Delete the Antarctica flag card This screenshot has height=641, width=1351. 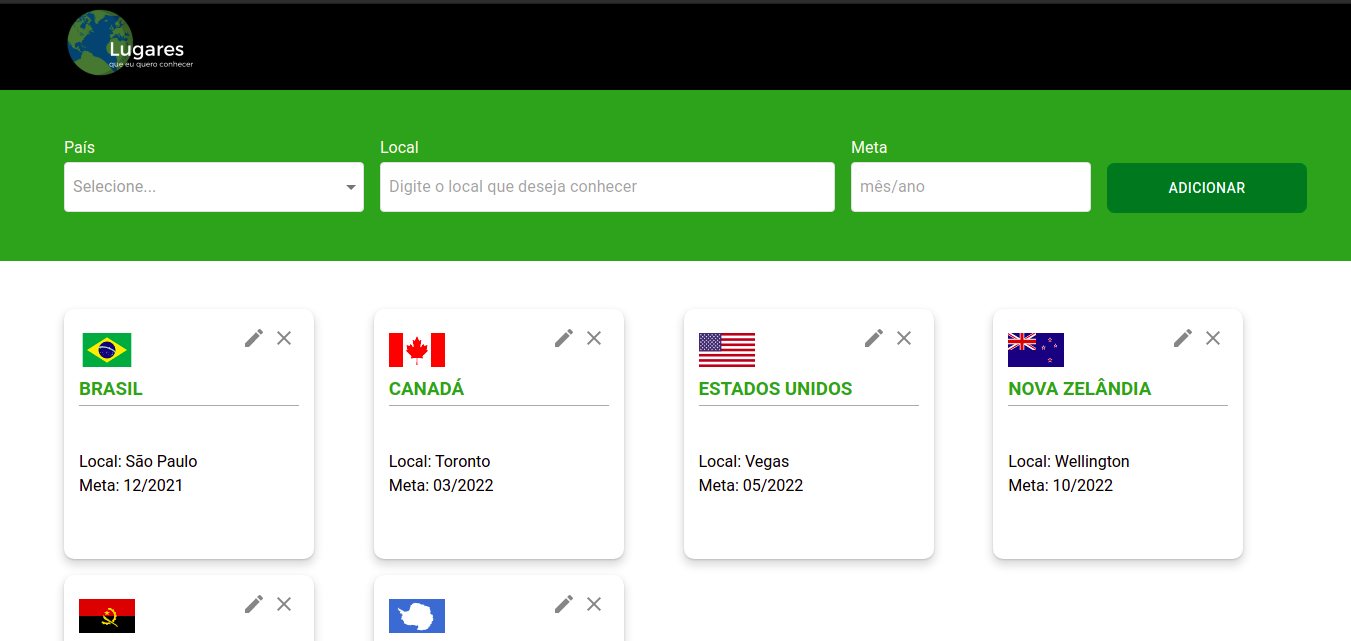pos(594,604)
